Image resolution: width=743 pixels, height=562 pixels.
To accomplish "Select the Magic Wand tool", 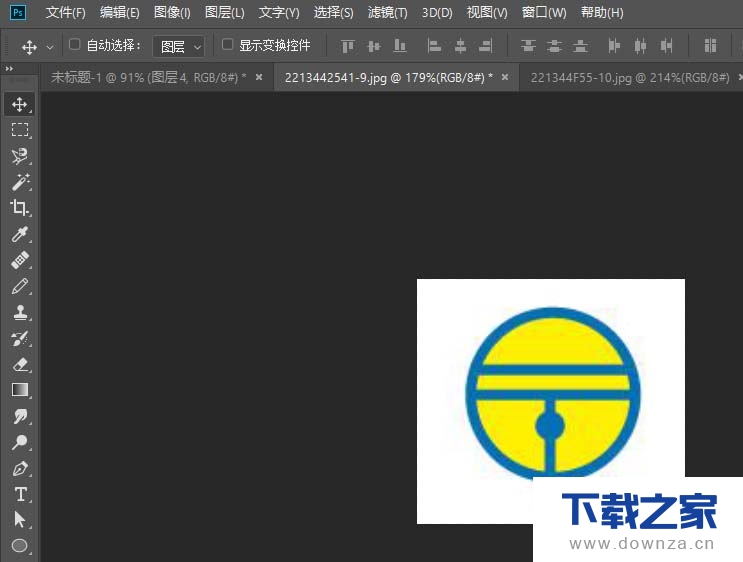I will pyautogui.click(x=19, y=182).
